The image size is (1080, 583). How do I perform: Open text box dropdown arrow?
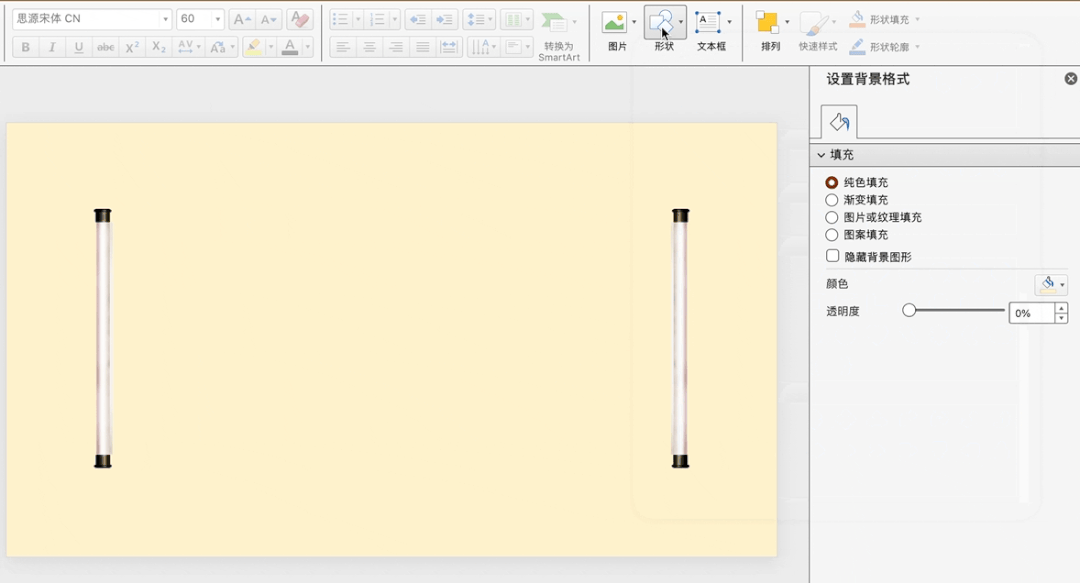(729, 23)
